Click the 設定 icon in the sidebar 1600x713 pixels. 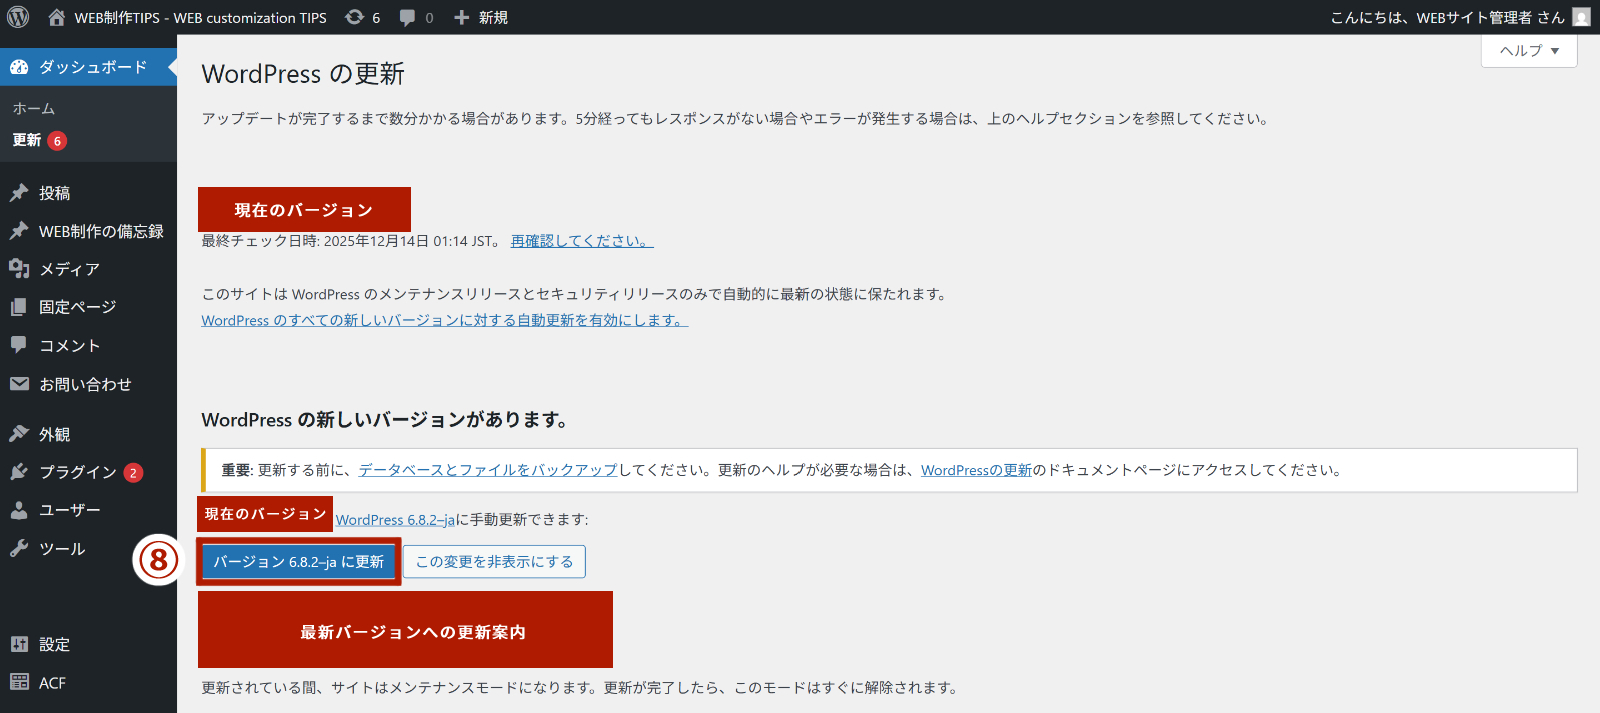tap(19, 644)
